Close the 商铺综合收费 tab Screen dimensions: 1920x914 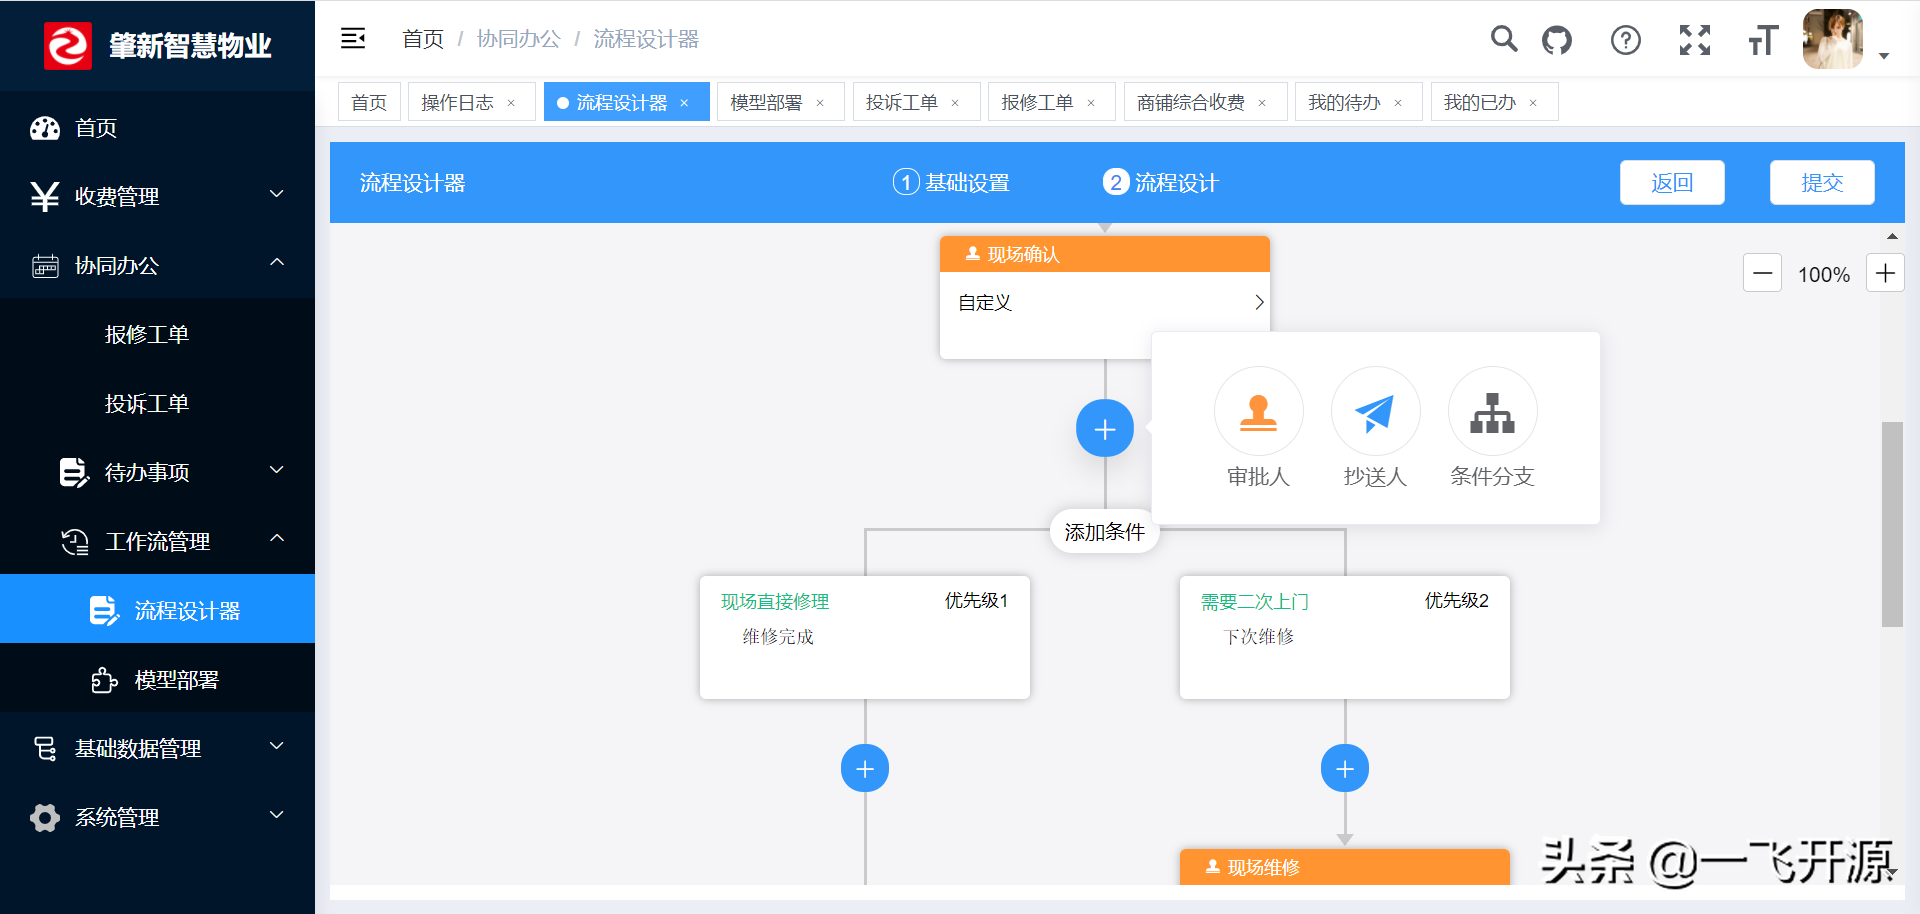pos(1262,103)
